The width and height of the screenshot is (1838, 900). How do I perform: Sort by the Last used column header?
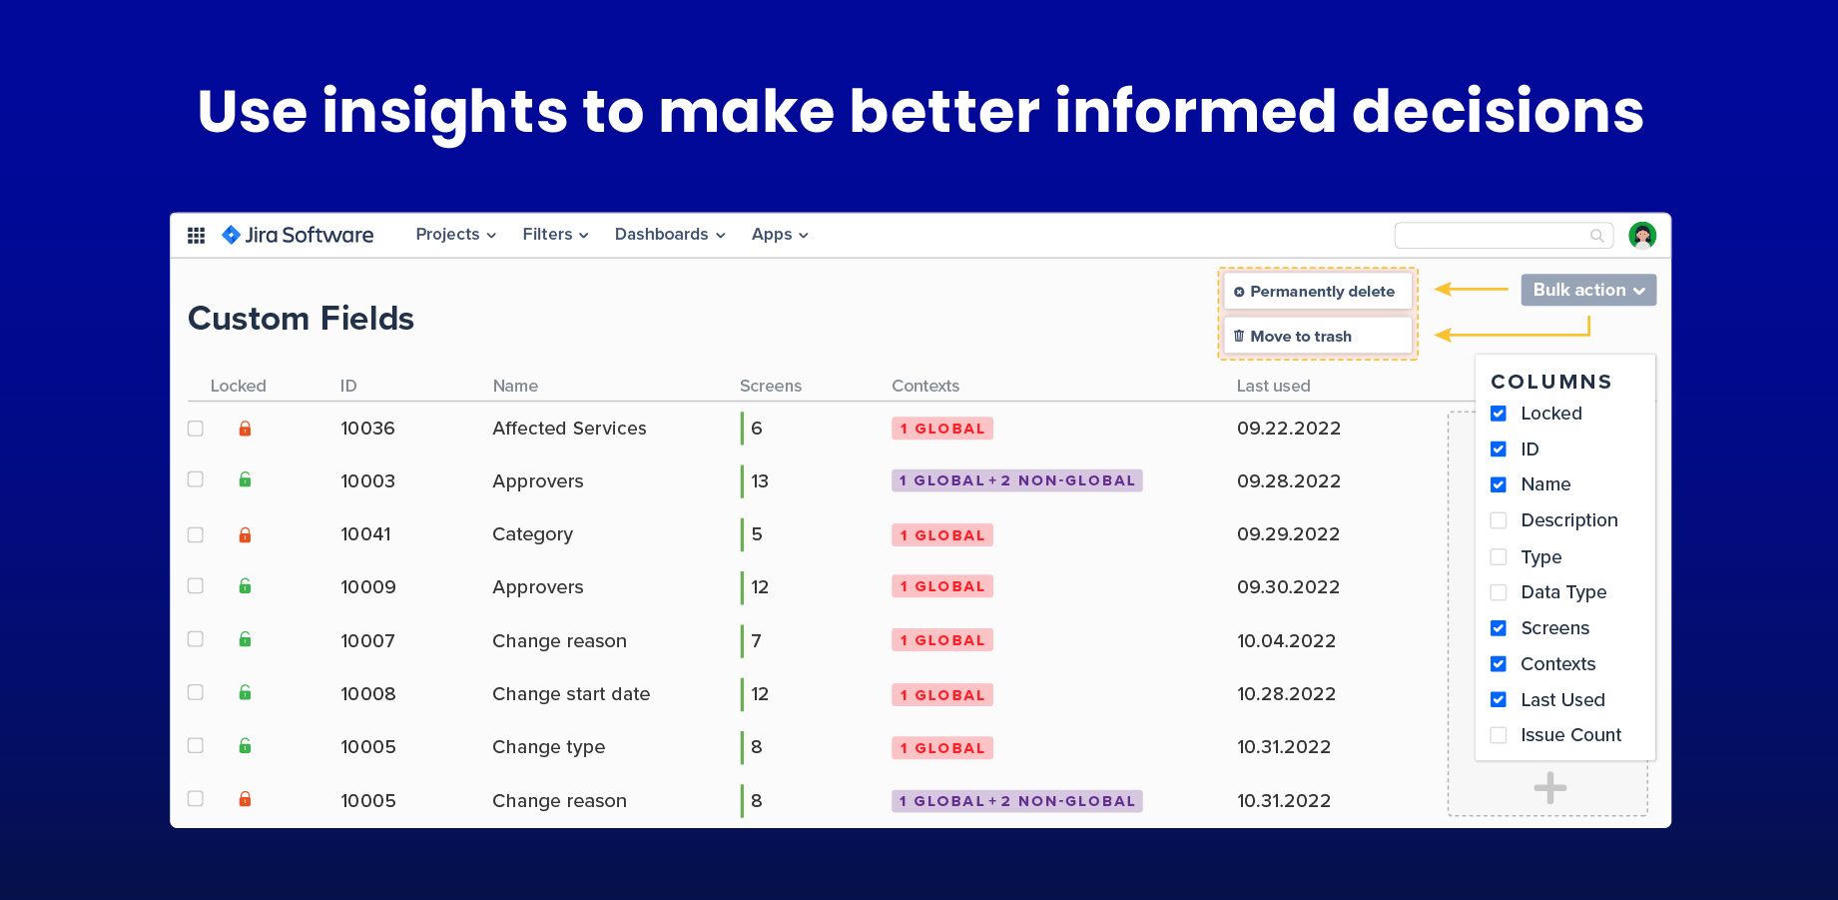pyautogui.click(x=1273, y=386)
